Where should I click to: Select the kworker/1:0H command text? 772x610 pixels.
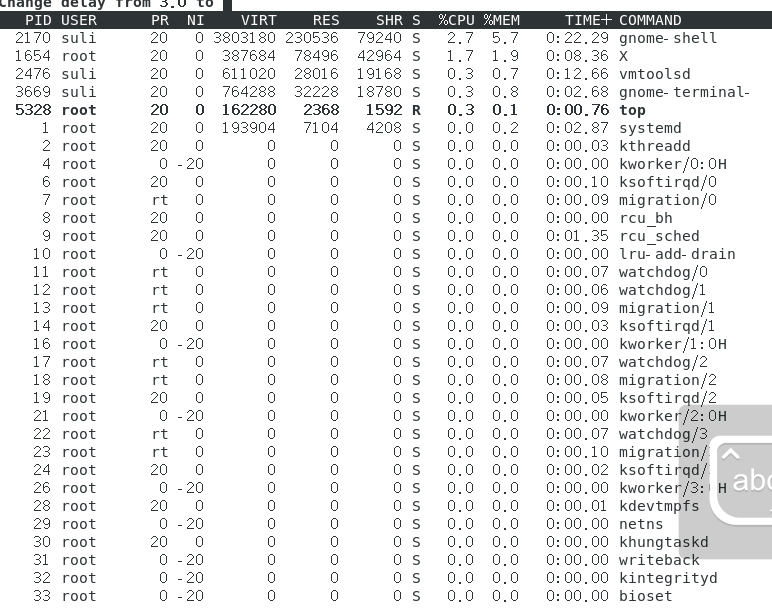pos(673,344)
